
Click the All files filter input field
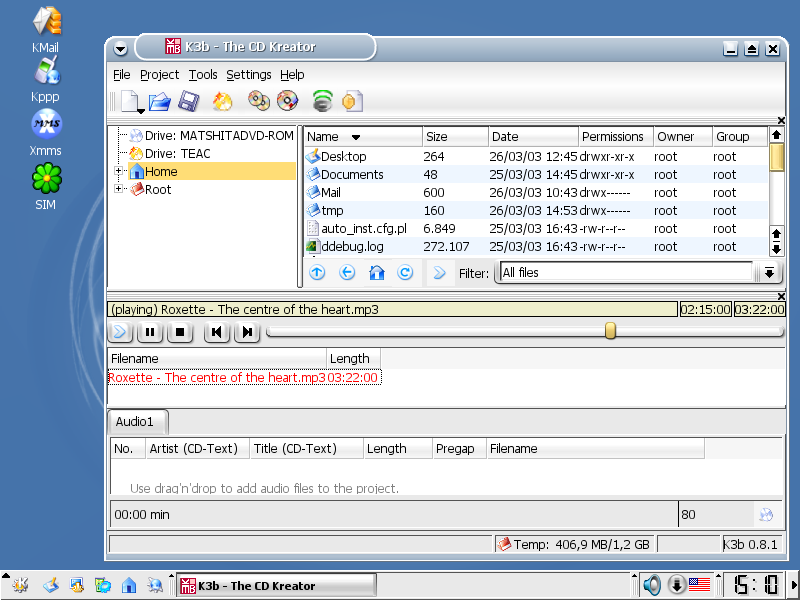click(x=626, y=272)
